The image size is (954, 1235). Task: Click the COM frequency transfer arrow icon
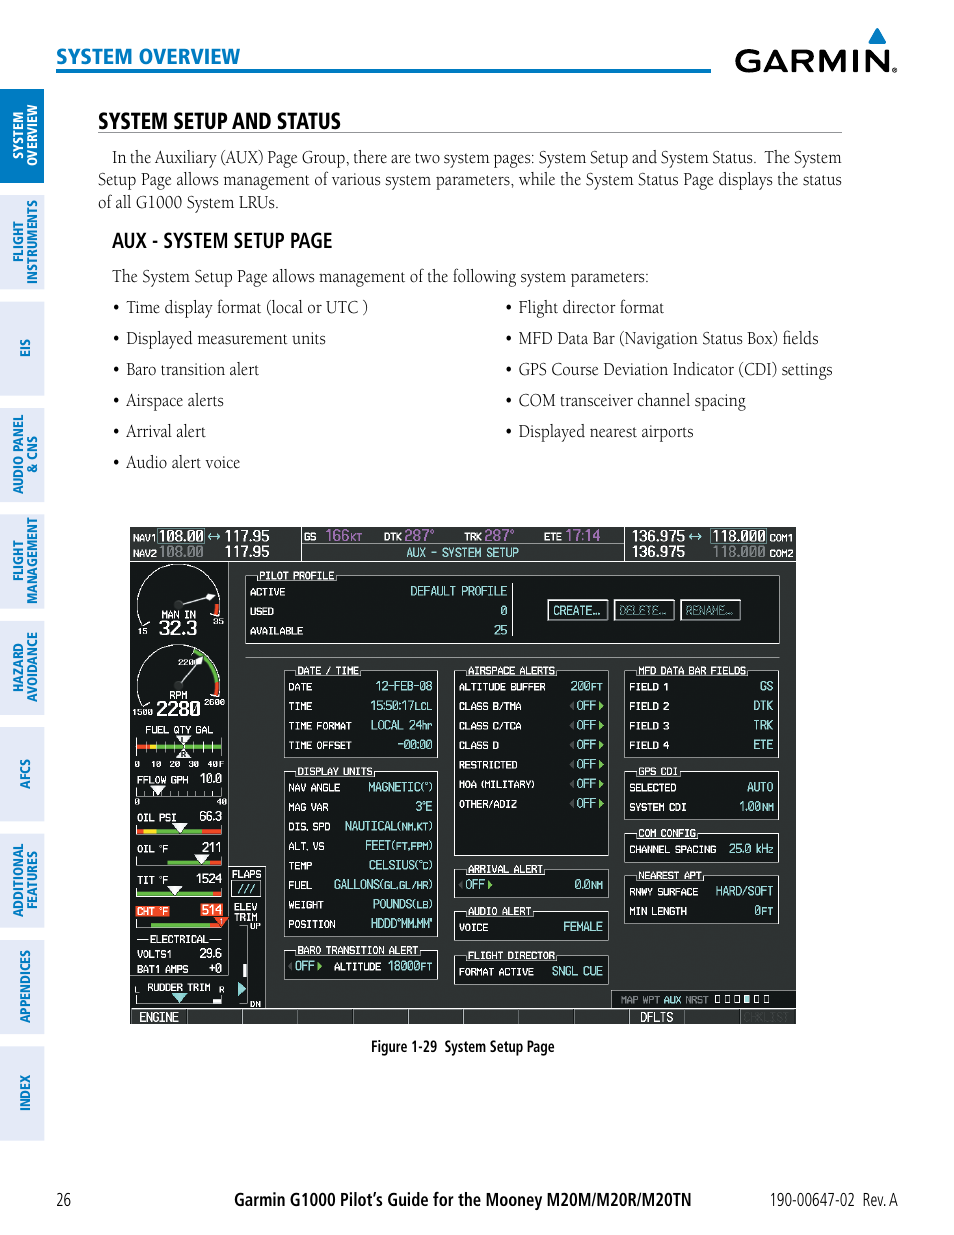click(x=695, y=536)
